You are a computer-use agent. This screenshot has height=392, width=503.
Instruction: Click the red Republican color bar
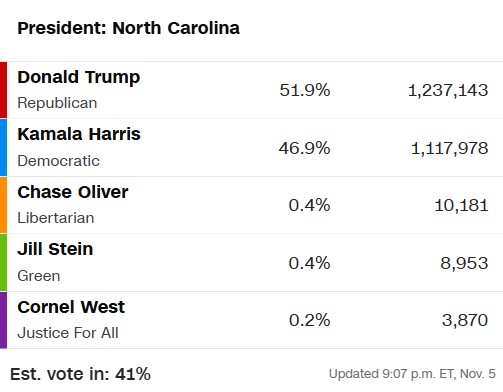coord(3,90)
